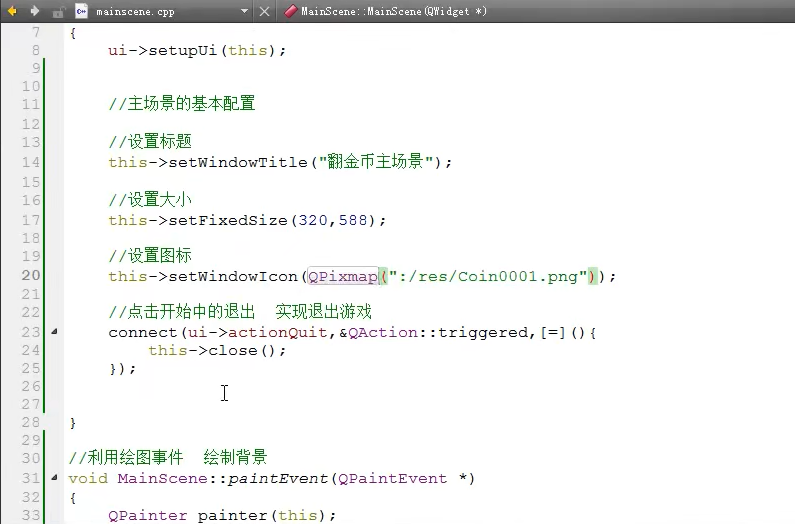Click the red function icon beside MainScene::MainScene
795x524 pixels.
[291, 11]
